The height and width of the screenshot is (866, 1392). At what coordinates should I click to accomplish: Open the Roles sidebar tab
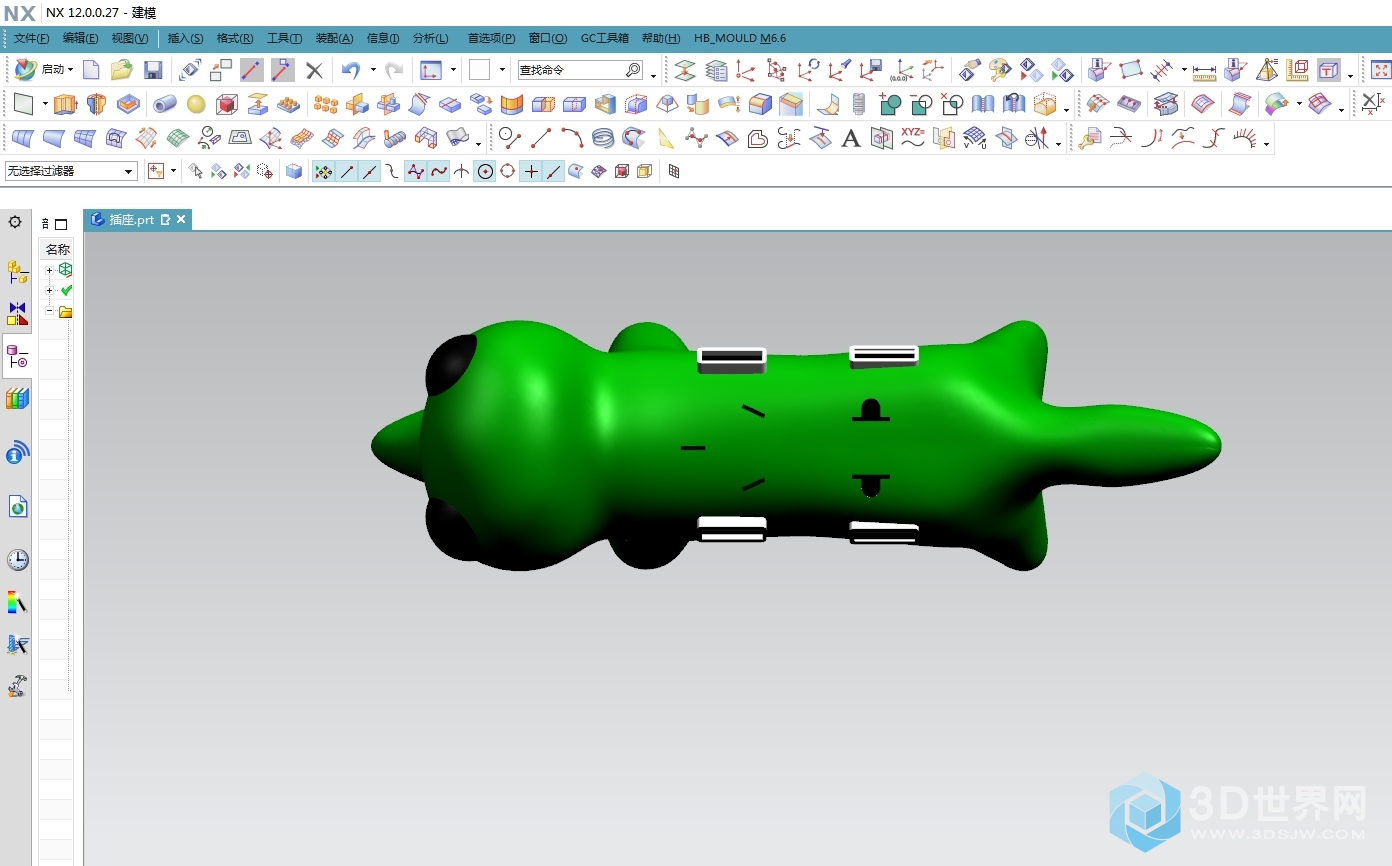coord(17,686)
